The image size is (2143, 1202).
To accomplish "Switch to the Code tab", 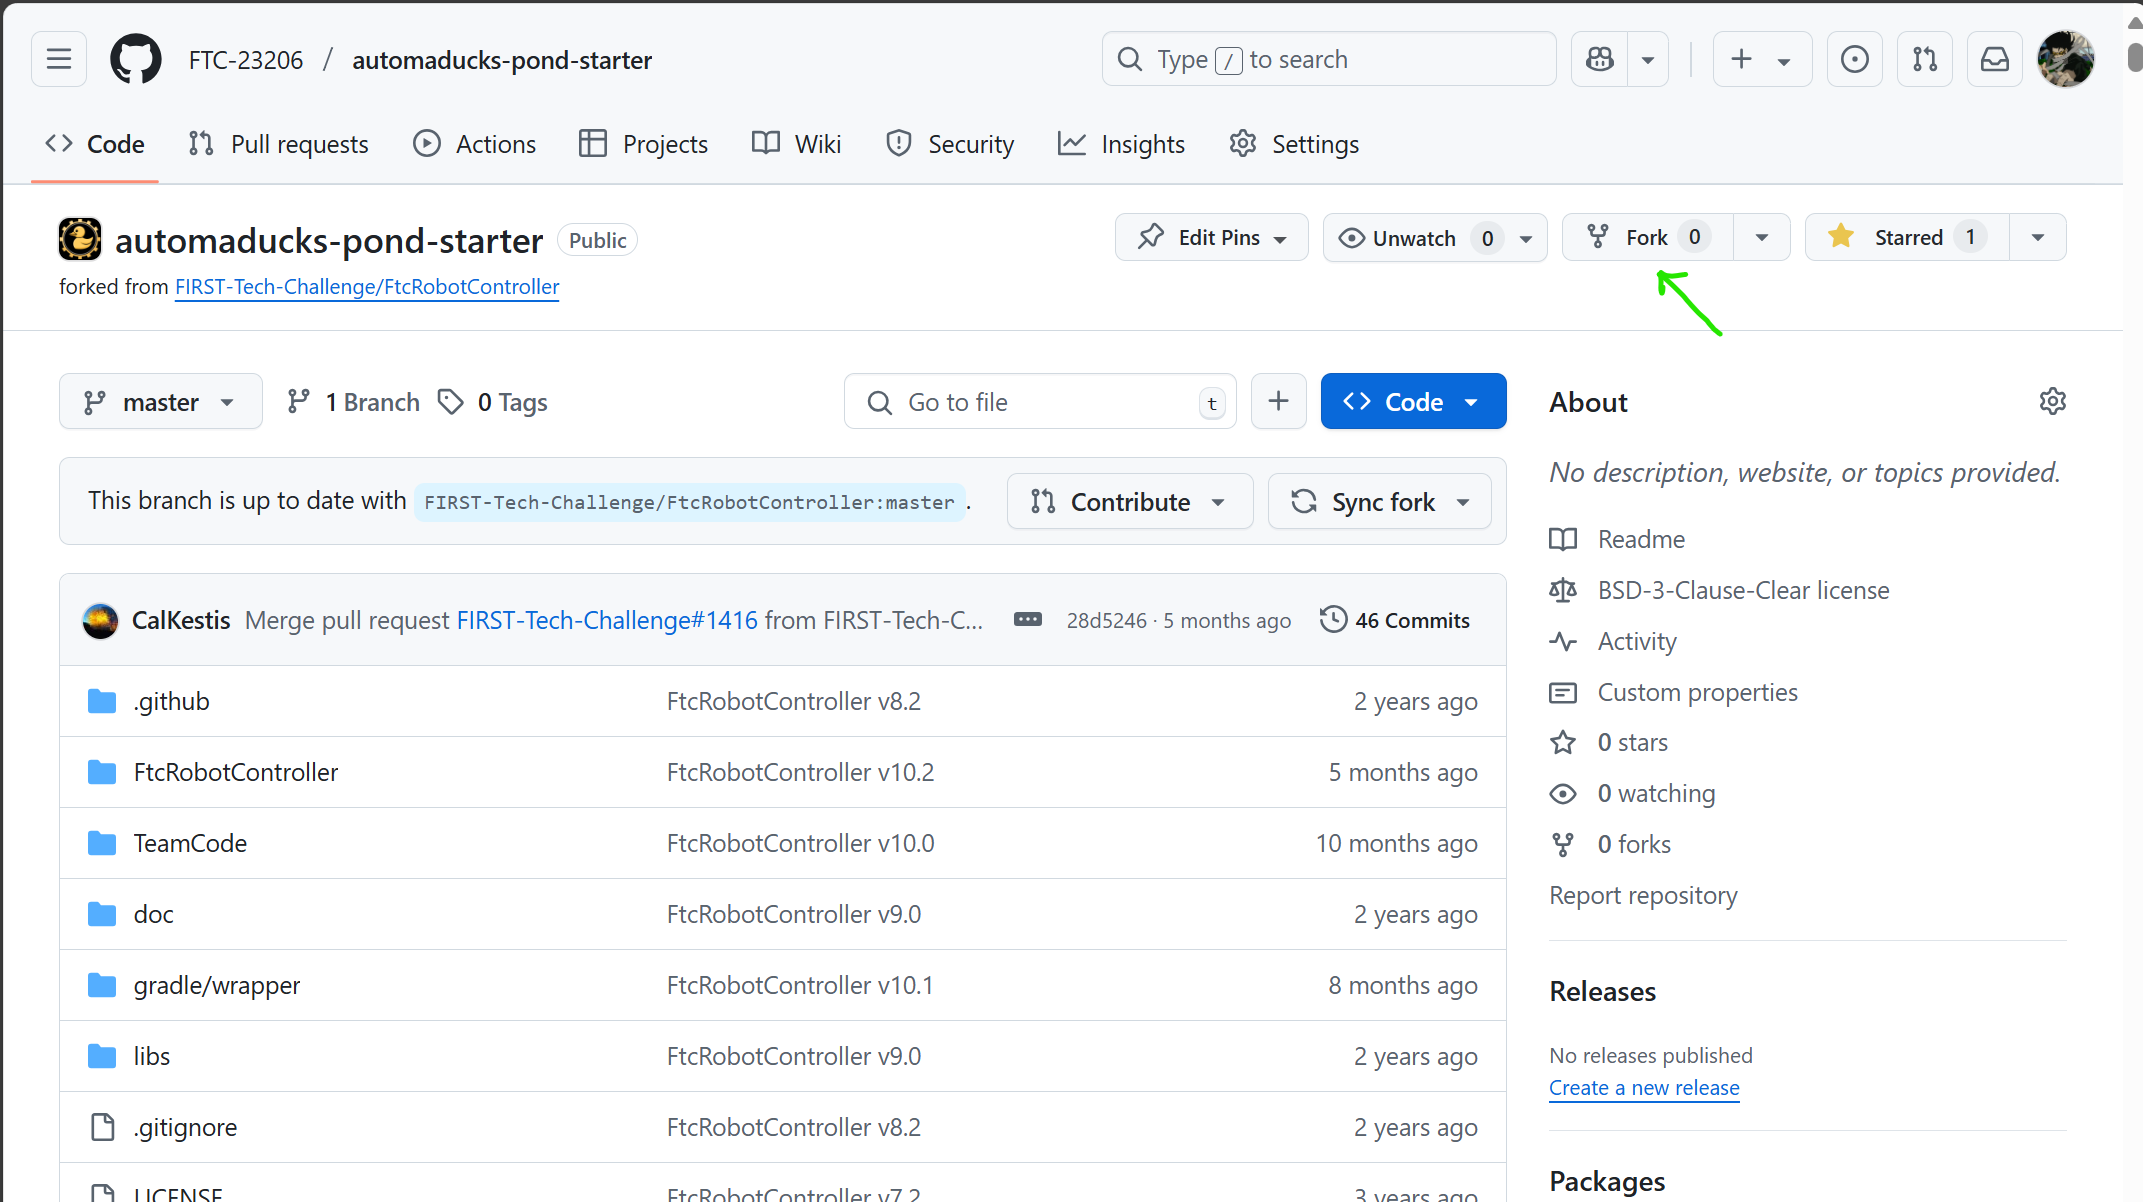I will tap(95, 144).
